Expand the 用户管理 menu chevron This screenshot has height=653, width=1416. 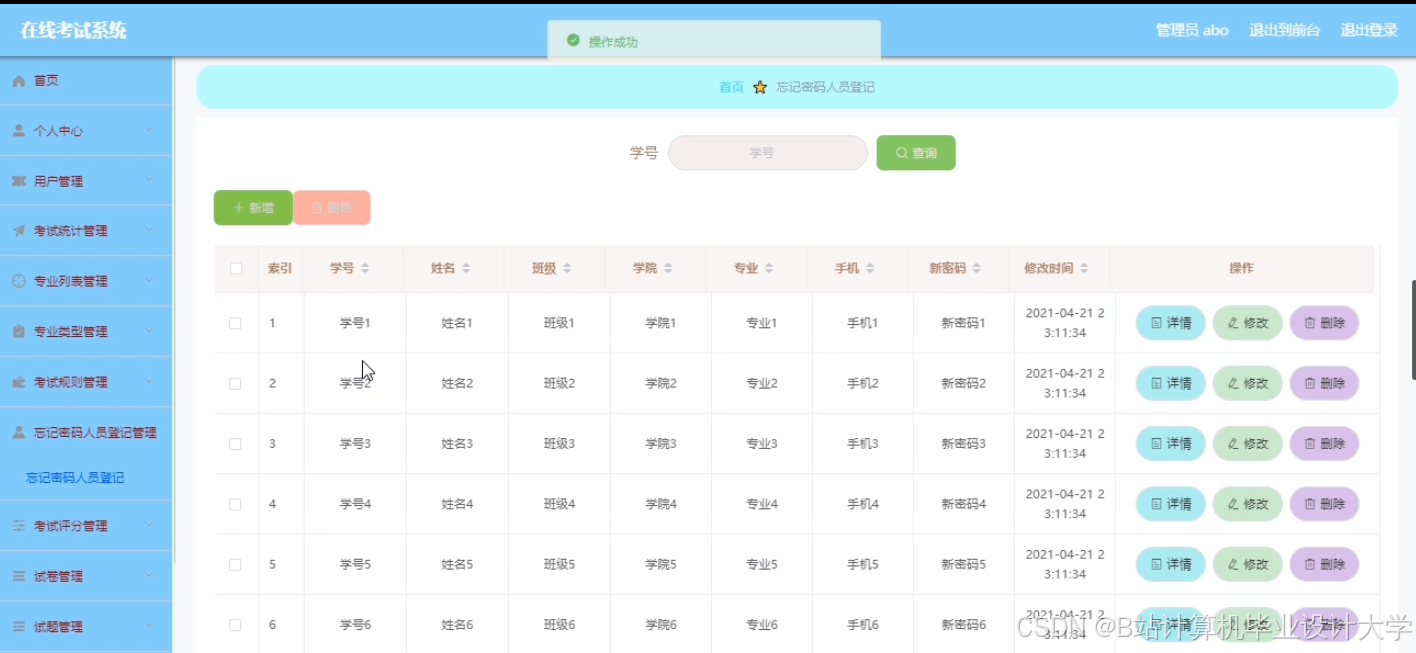tap(149, 180)
